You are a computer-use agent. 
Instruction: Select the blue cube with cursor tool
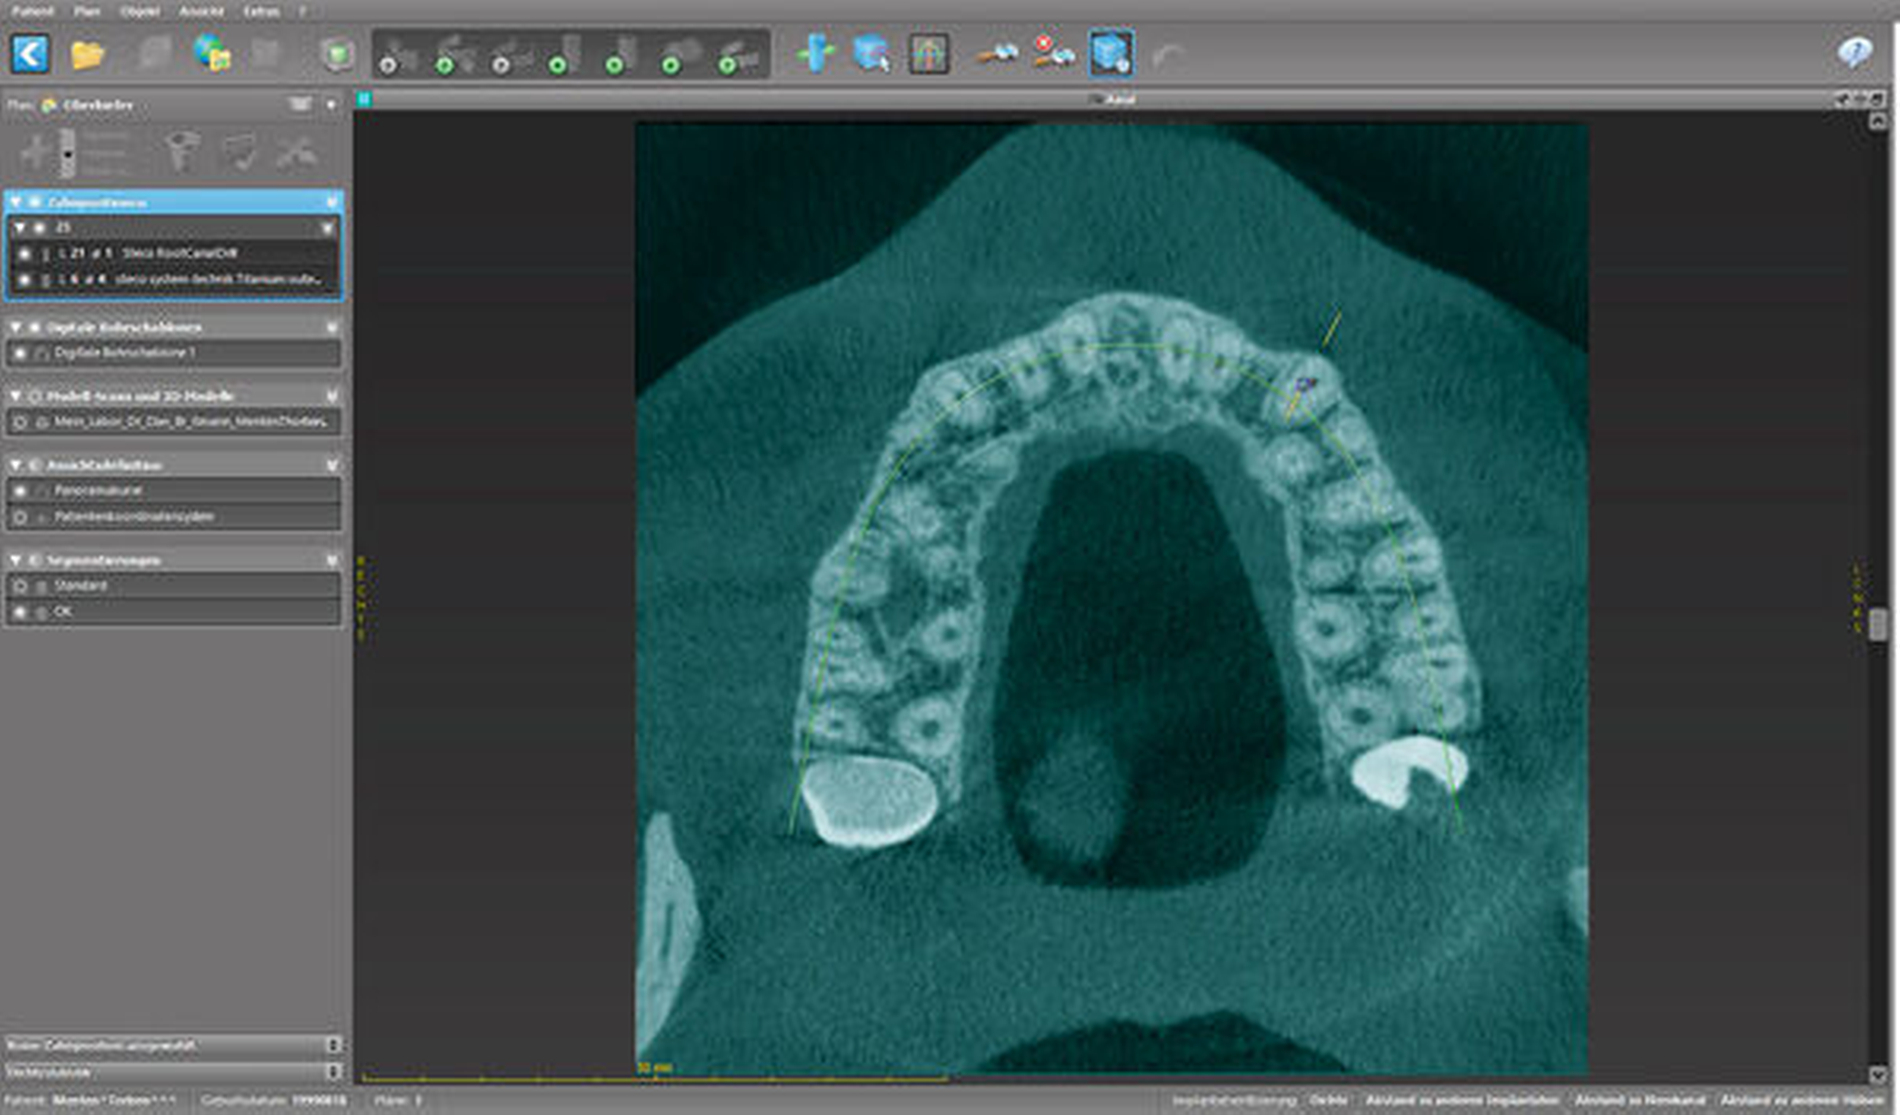click(x=871, y=53)
